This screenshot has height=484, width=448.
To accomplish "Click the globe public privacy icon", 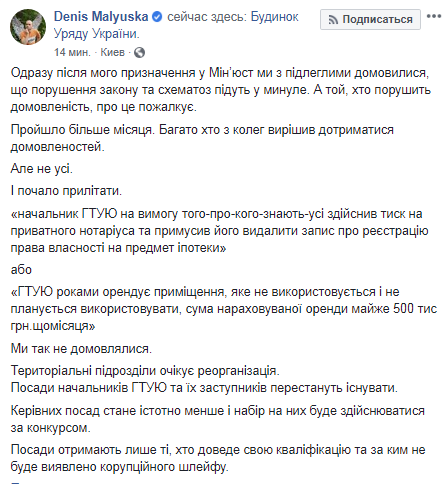I will [x=139, y=53].
